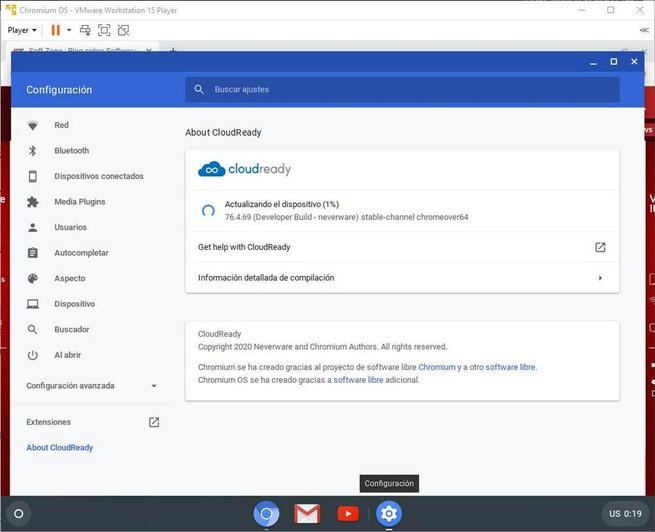Click the VMware Unity mode icon
This screenshot has height=532, width=655.
pos(123,30)
